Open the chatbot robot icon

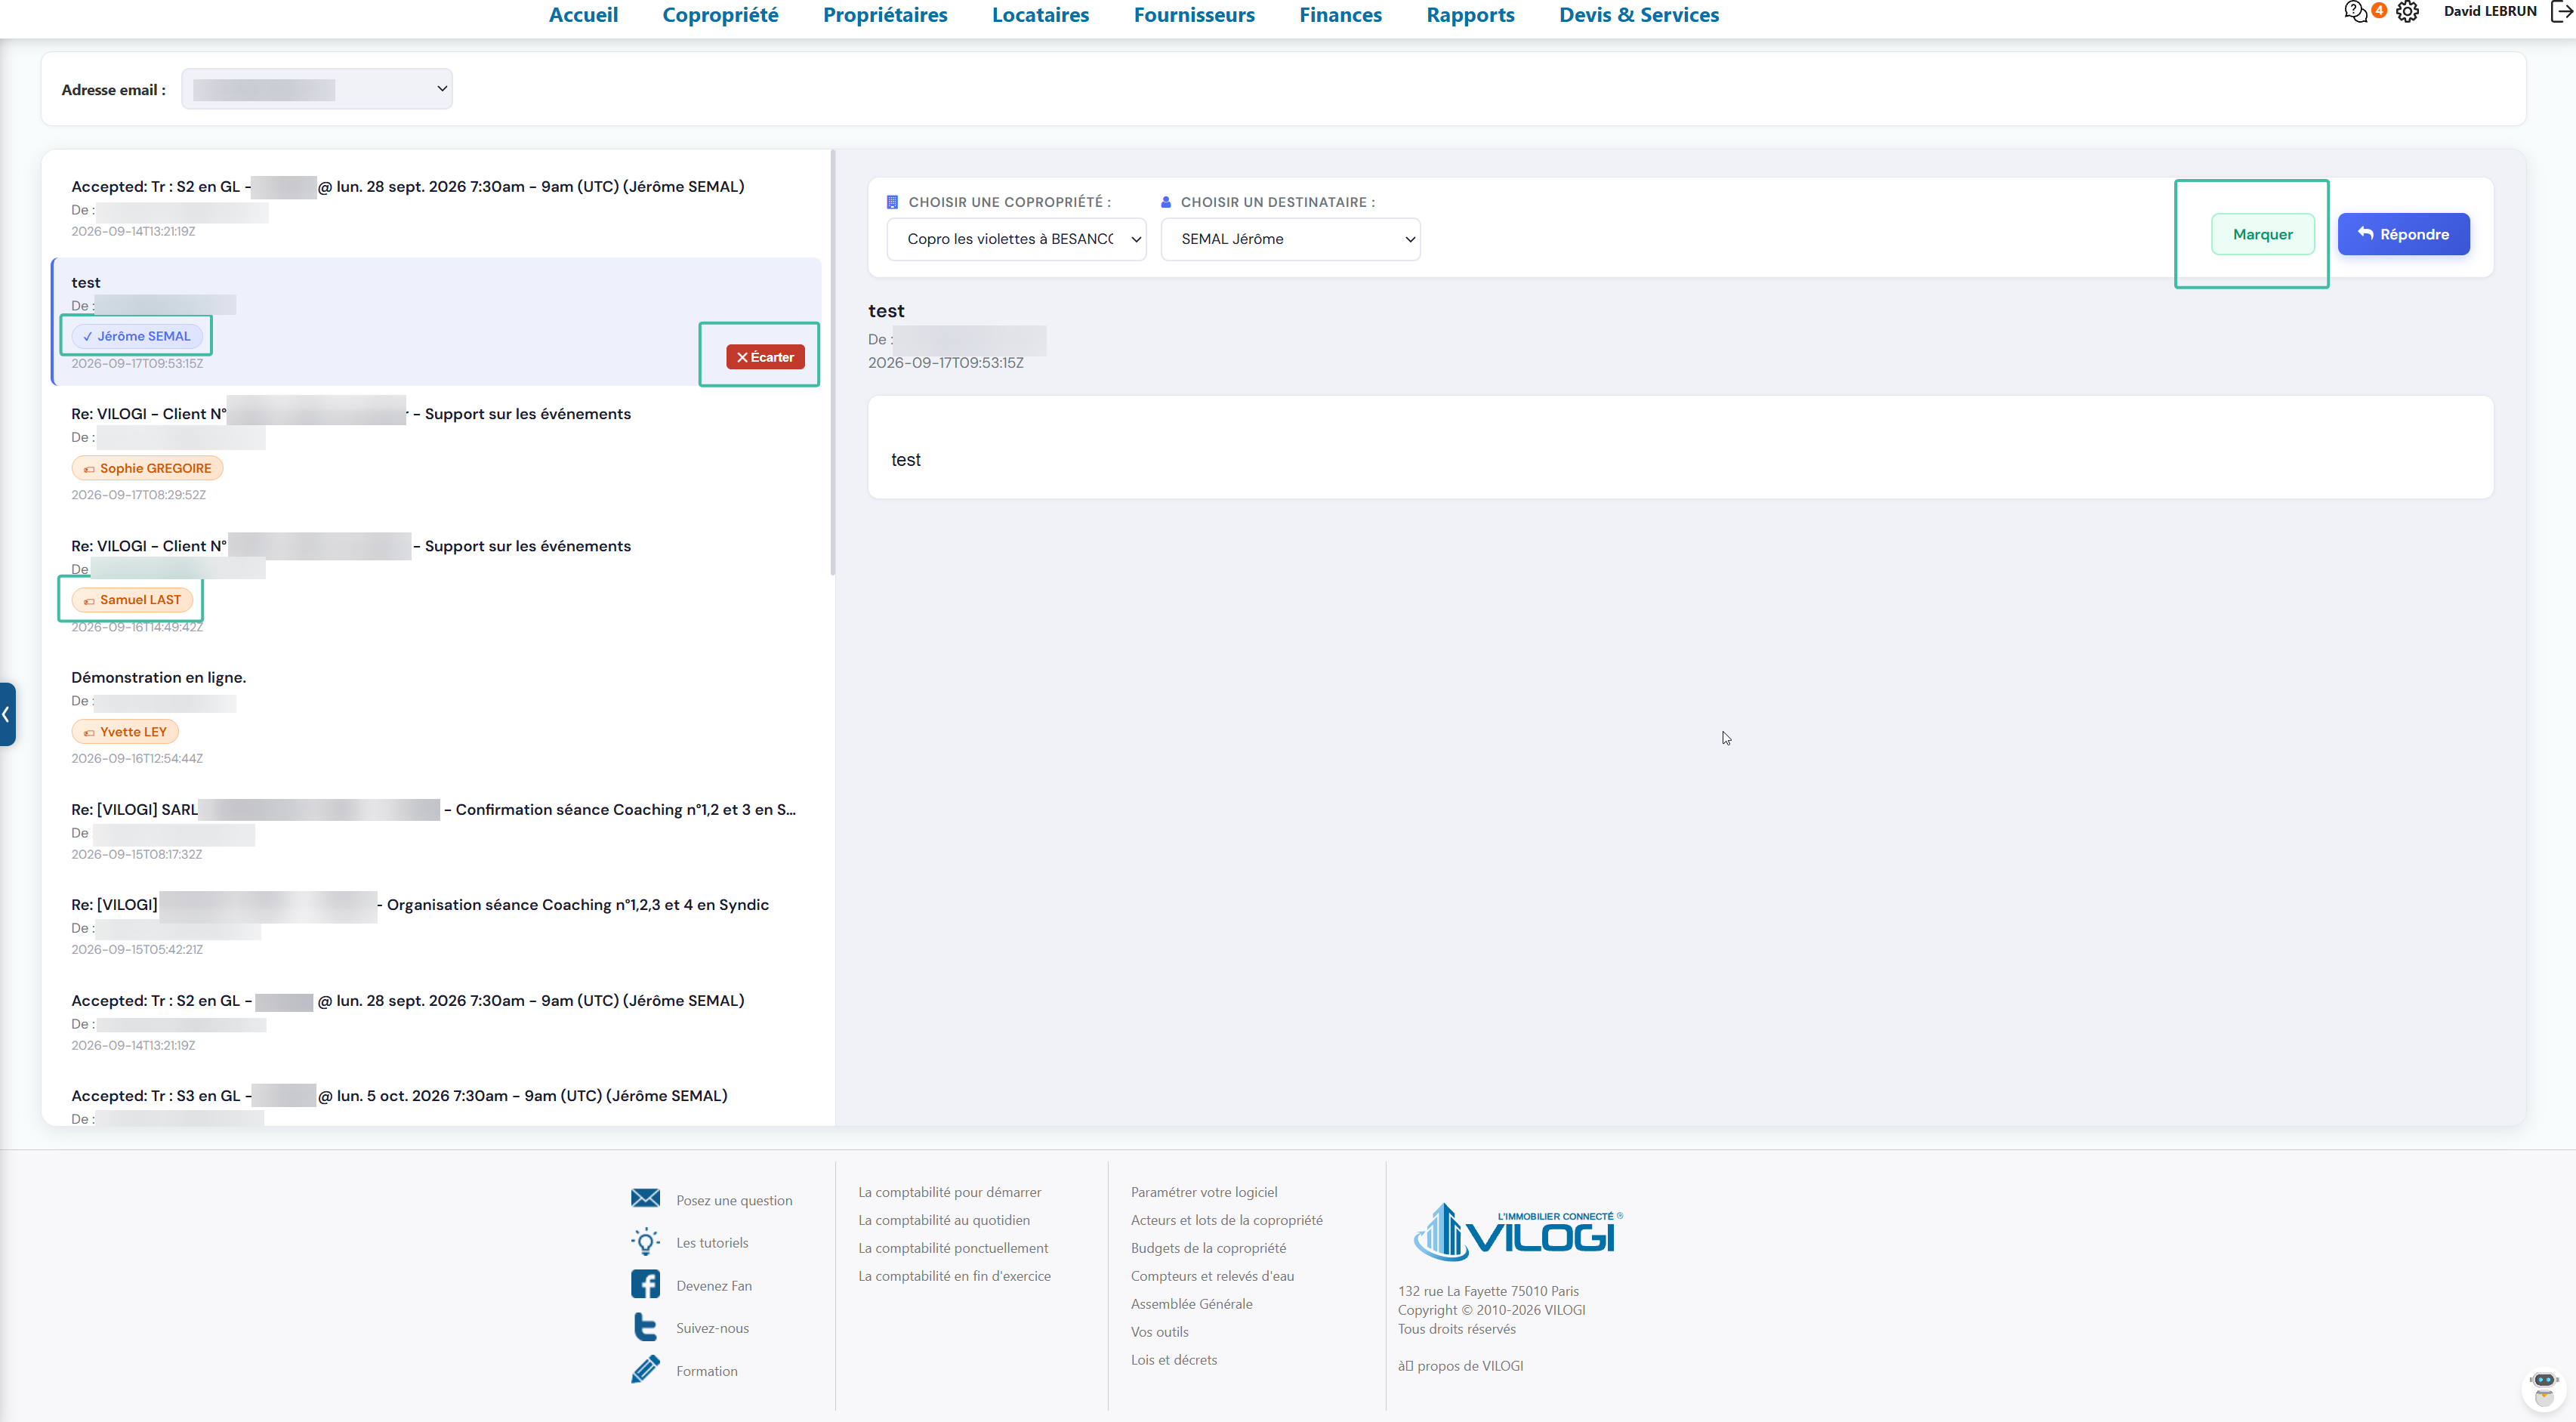click(2543, 1389)
